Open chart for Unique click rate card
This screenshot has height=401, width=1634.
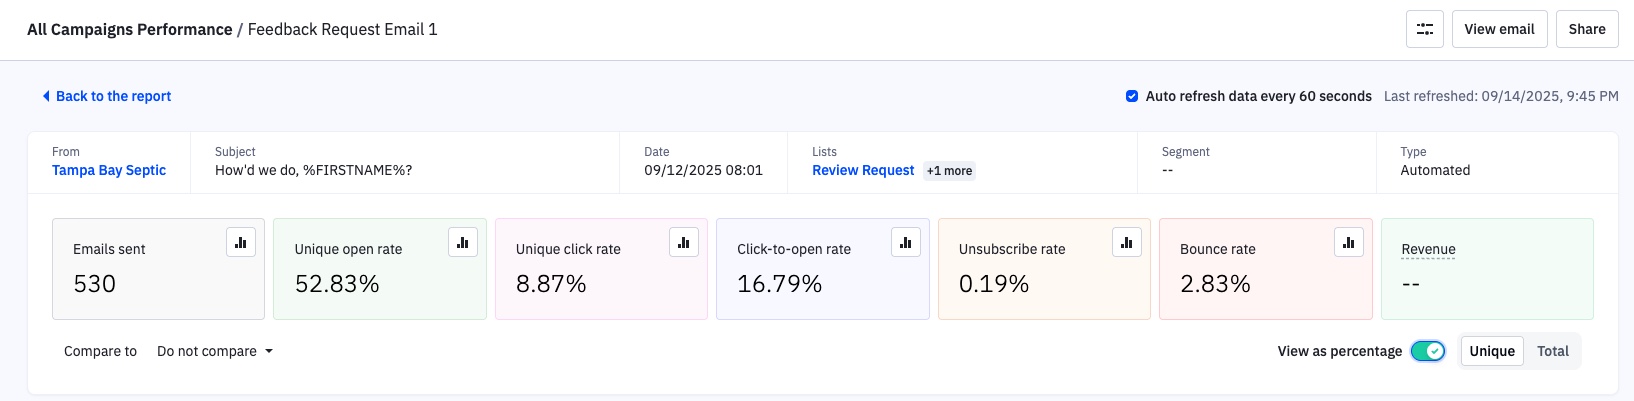click(684, 242)
